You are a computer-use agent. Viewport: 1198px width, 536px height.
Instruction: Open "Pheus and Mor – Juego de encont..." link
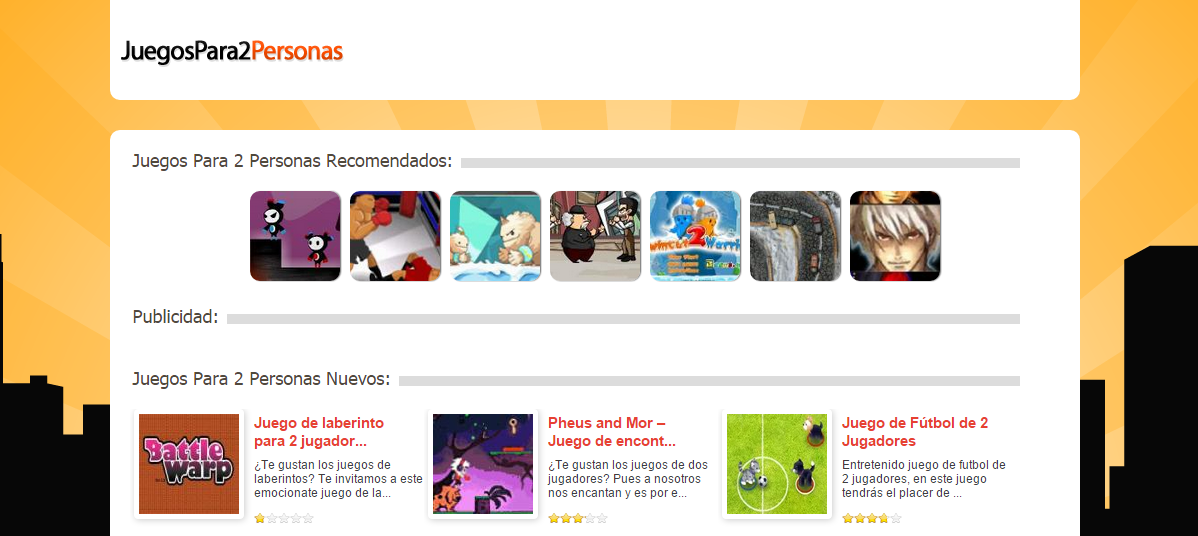(x=612, y=432)
